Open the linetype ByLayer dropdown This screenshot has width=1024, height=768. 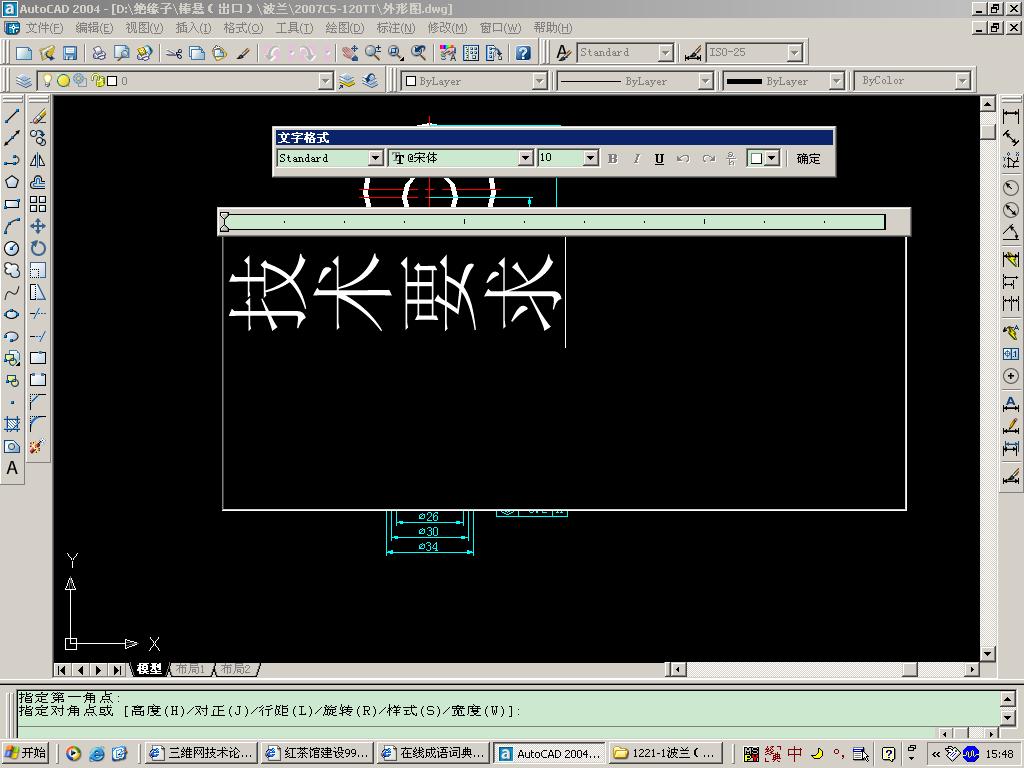click(x=705, y=81)
